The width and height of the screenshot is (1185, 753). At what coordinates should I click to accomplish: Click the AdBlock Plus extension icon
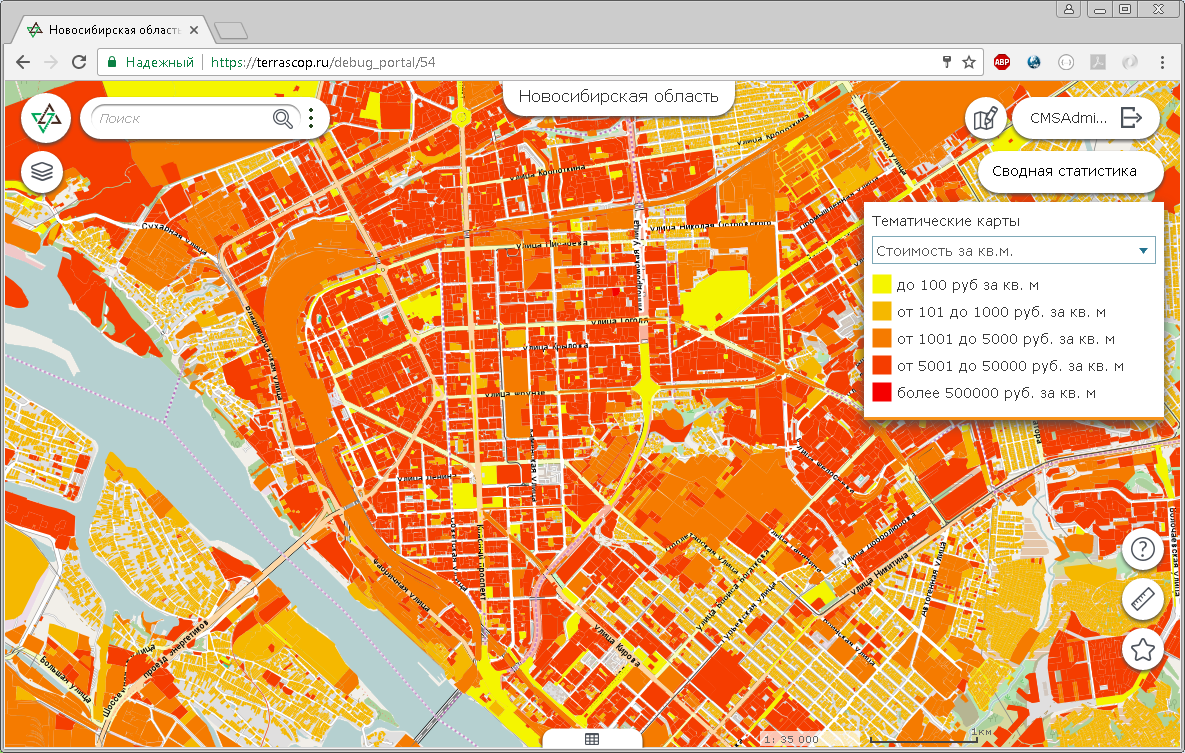(1001, 62)
